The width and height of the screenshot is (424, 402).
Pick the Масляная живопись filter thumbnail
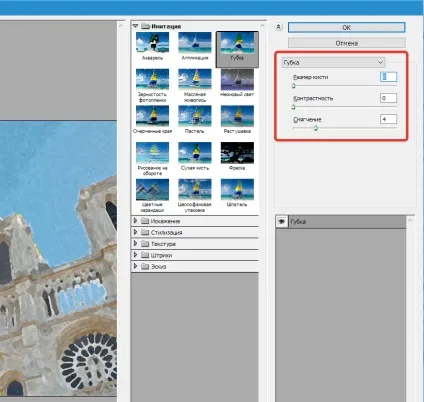[195, 80]
